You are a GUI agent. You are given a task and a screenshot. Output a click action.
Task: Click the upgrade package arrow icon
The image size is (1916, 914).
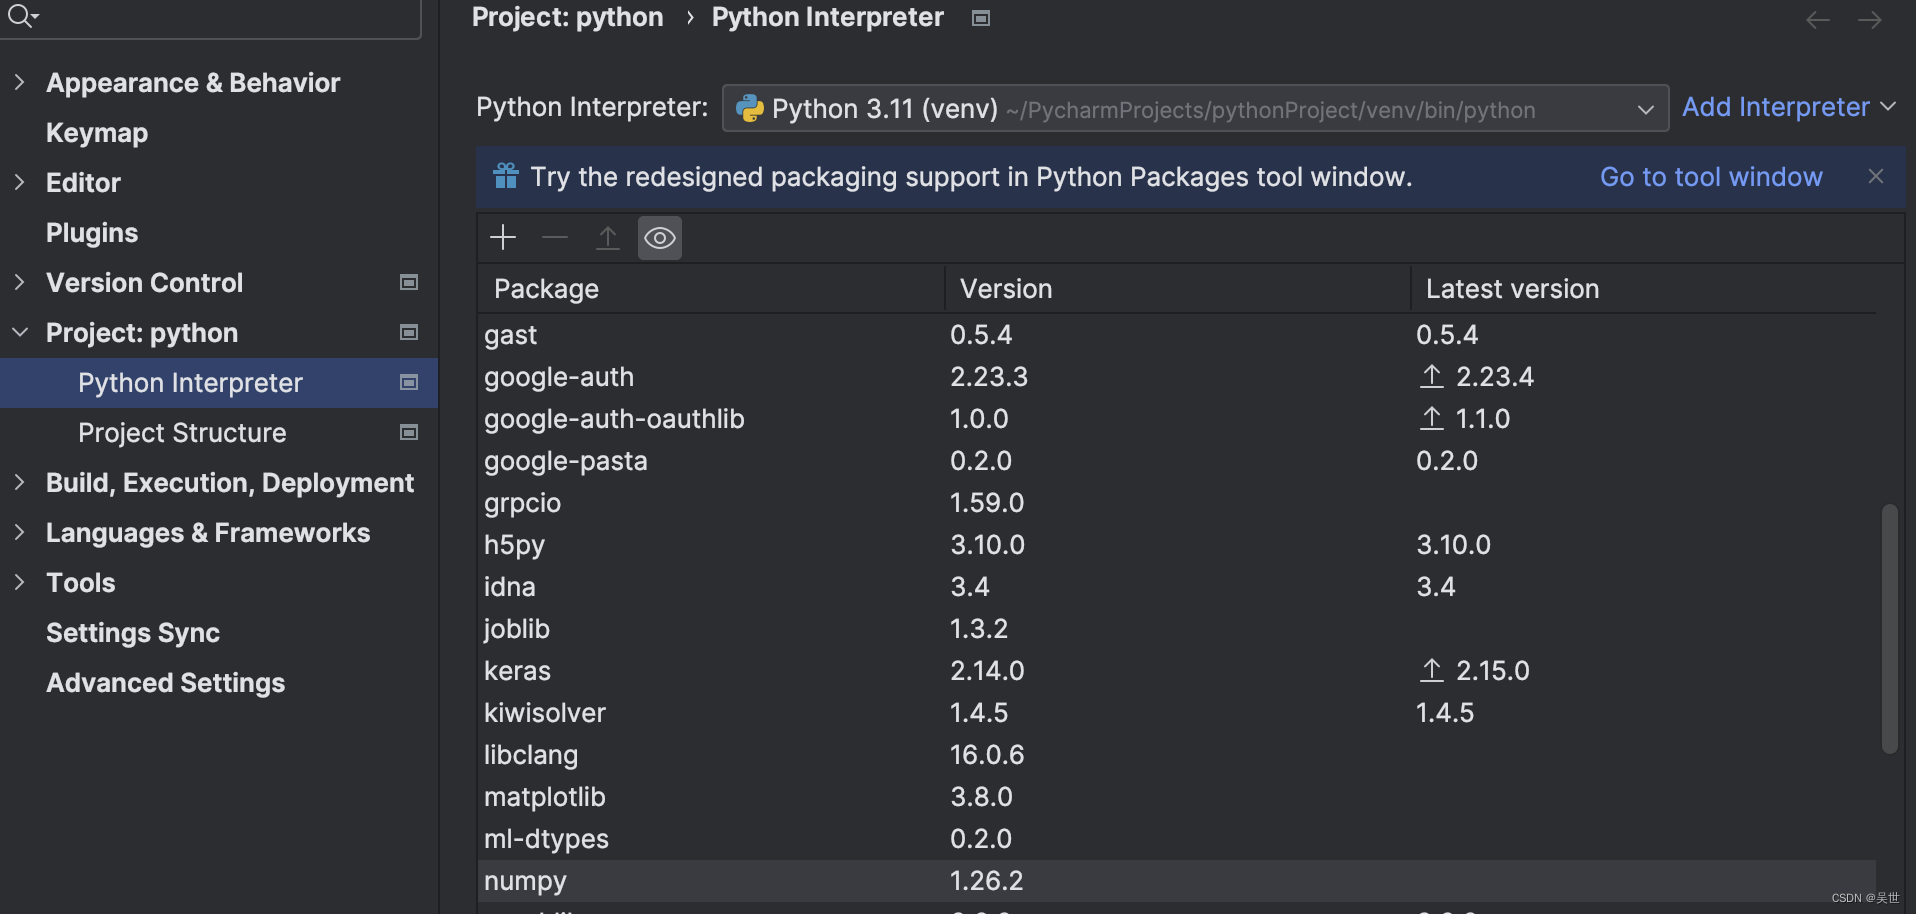click(x=607, y=237)
